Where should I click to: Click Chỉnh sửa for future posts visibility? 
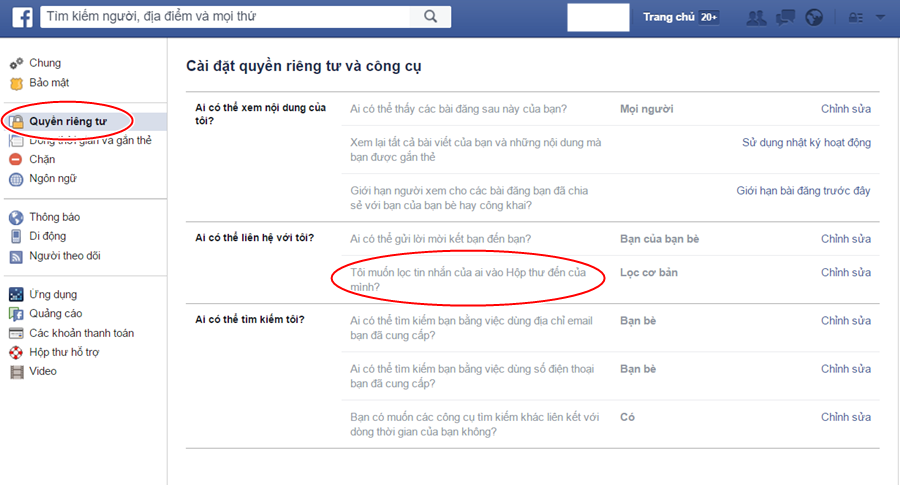click(845, 109)
